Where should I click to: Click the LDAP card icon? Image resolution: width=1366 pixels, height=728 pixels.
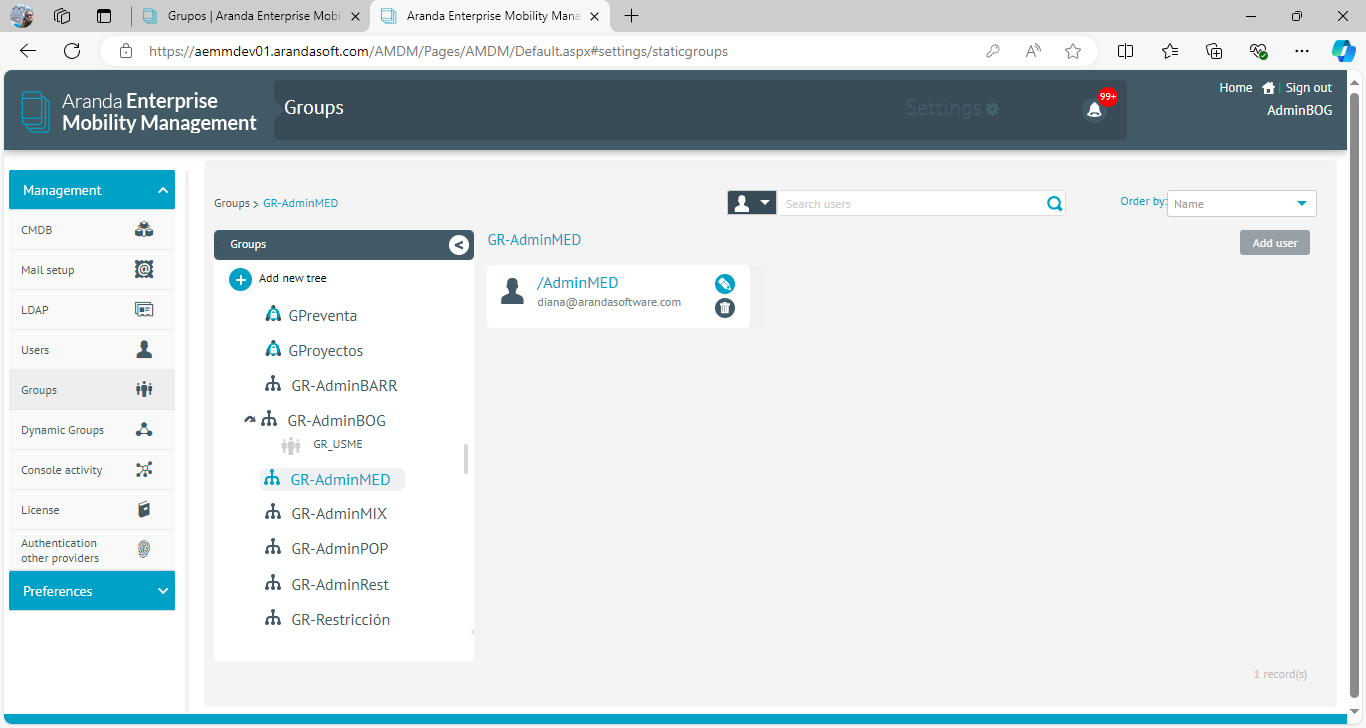coord(144,310)
